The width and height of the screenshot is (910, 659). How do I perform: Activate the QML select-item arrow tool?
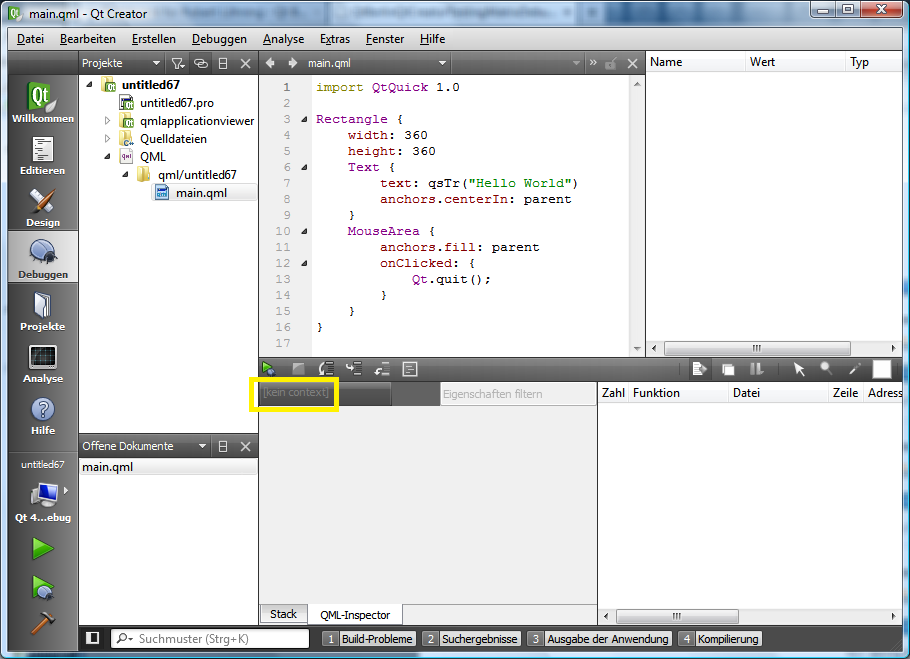[799, 369]
